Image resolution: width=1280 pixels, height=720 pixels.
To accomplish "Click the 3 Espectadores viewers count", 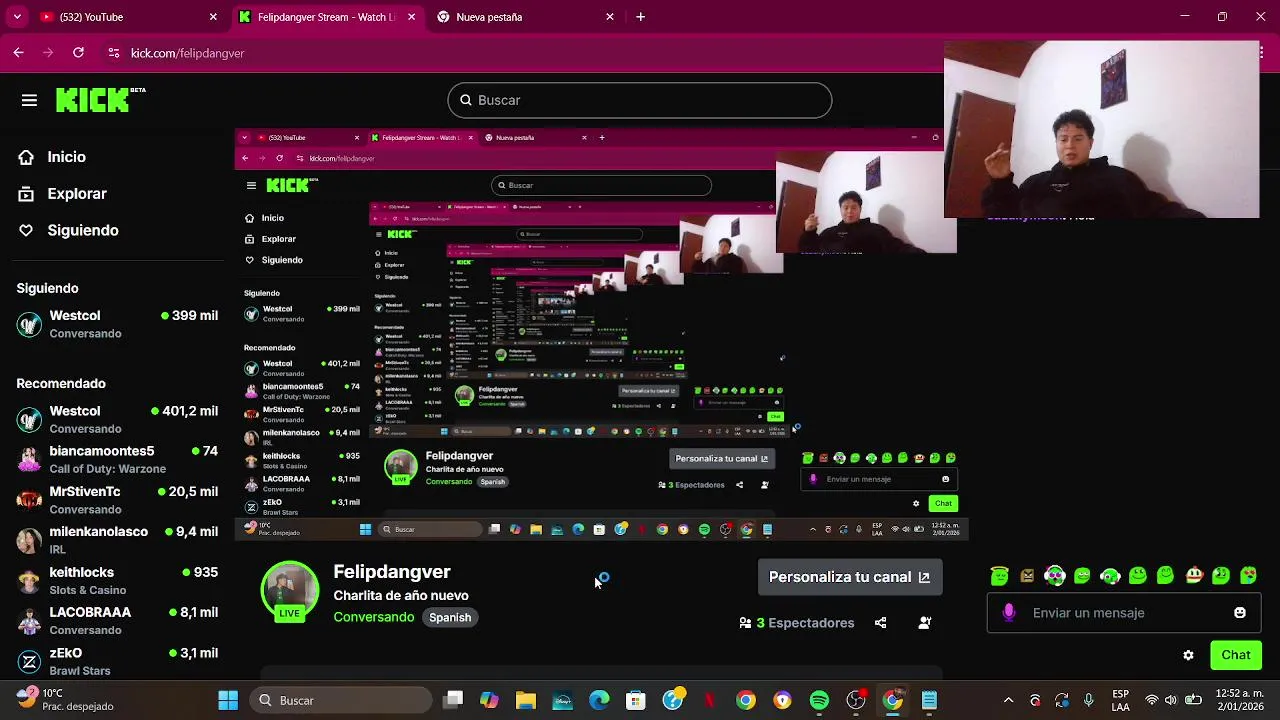I will (797, 622).
